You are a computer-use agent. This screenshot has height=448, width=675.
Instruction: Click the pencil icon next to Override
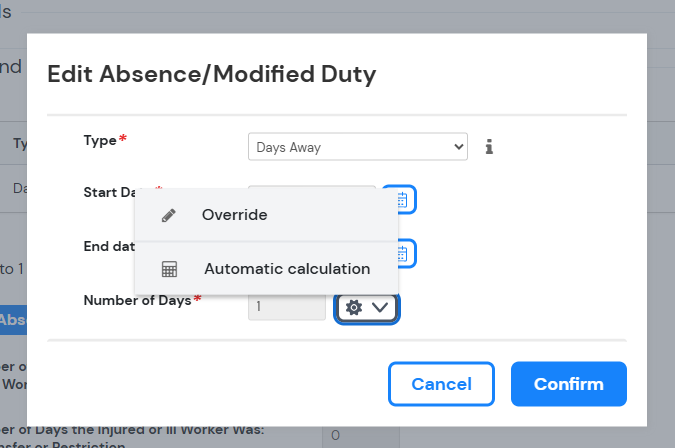click(x=169, y=215)
